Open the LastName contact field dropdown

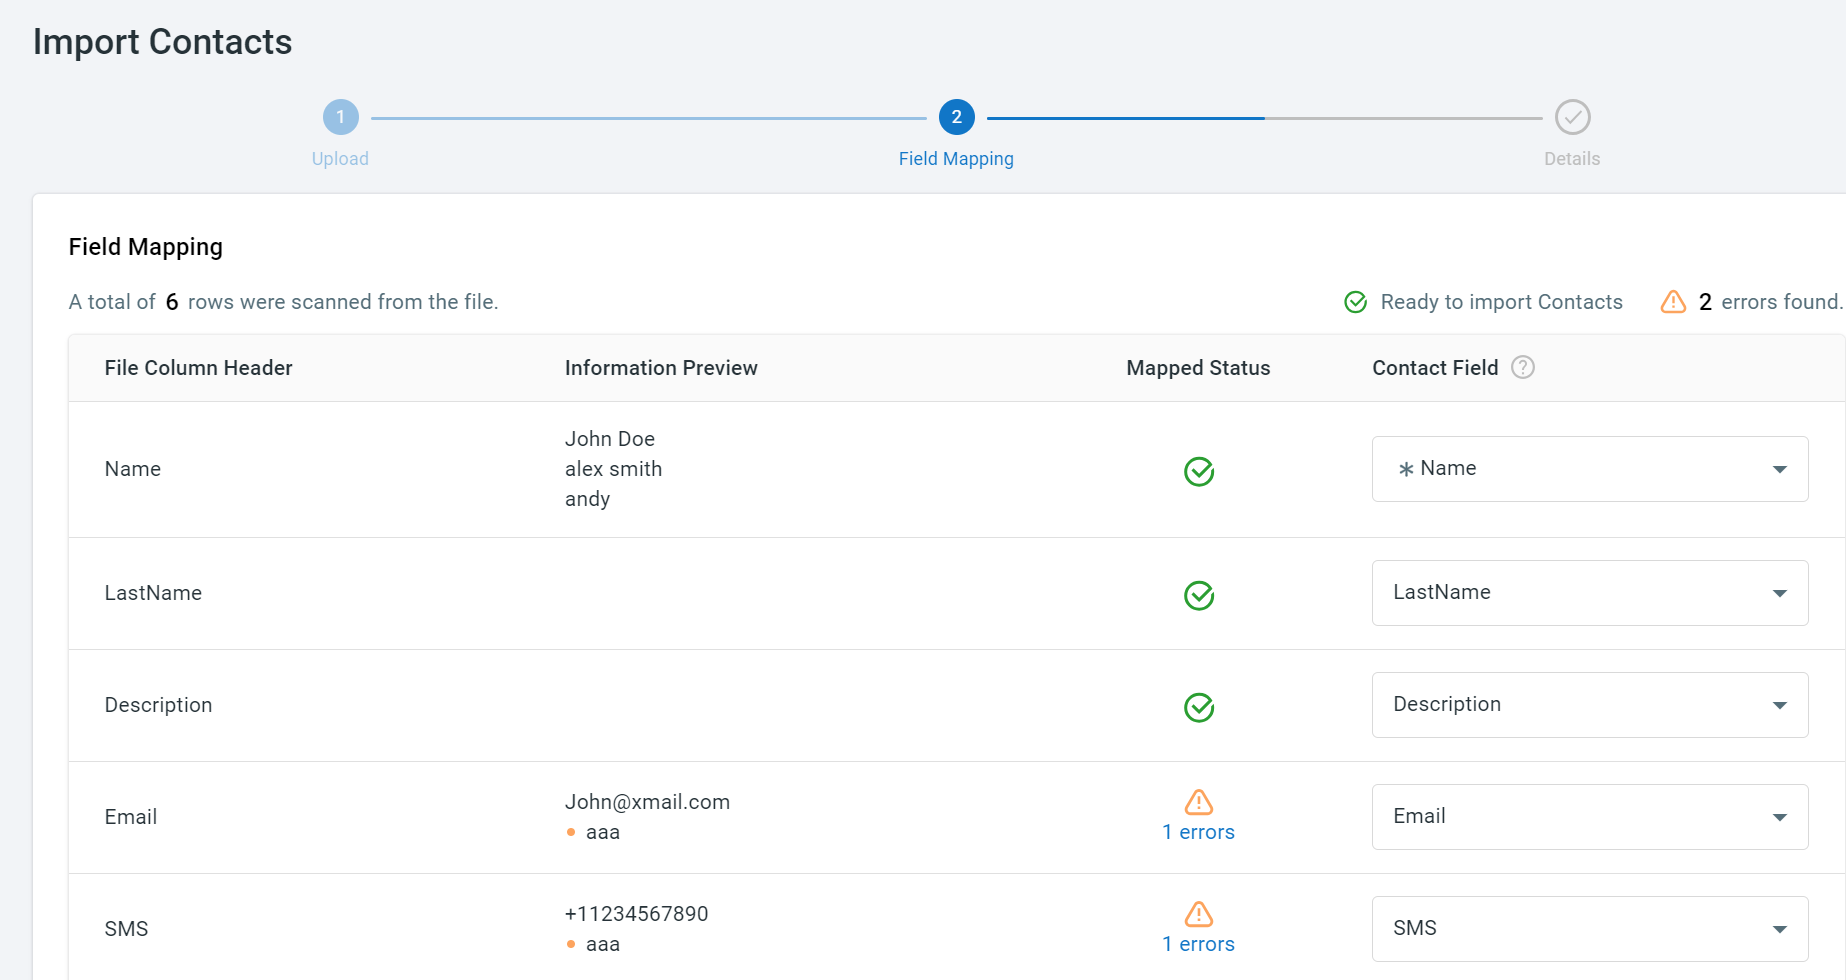[x=1589, y=593]
